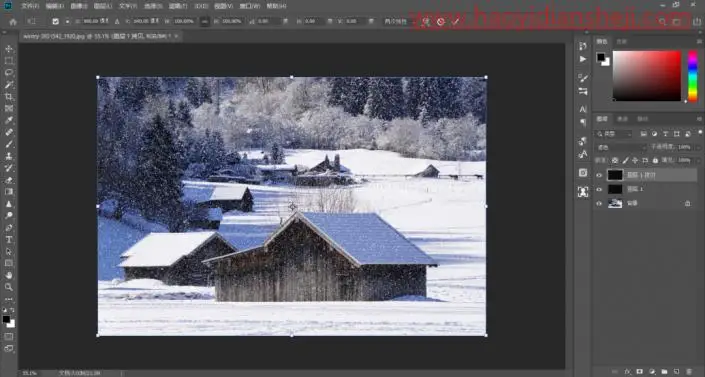Select the Frame tool

[x=9, y=108]
